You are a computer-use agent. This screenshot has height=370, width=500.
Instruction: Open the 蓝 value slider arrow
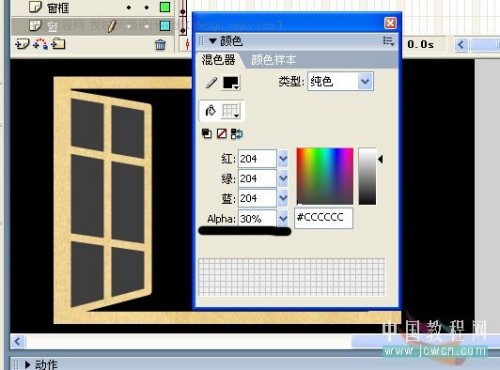point(283,198)
